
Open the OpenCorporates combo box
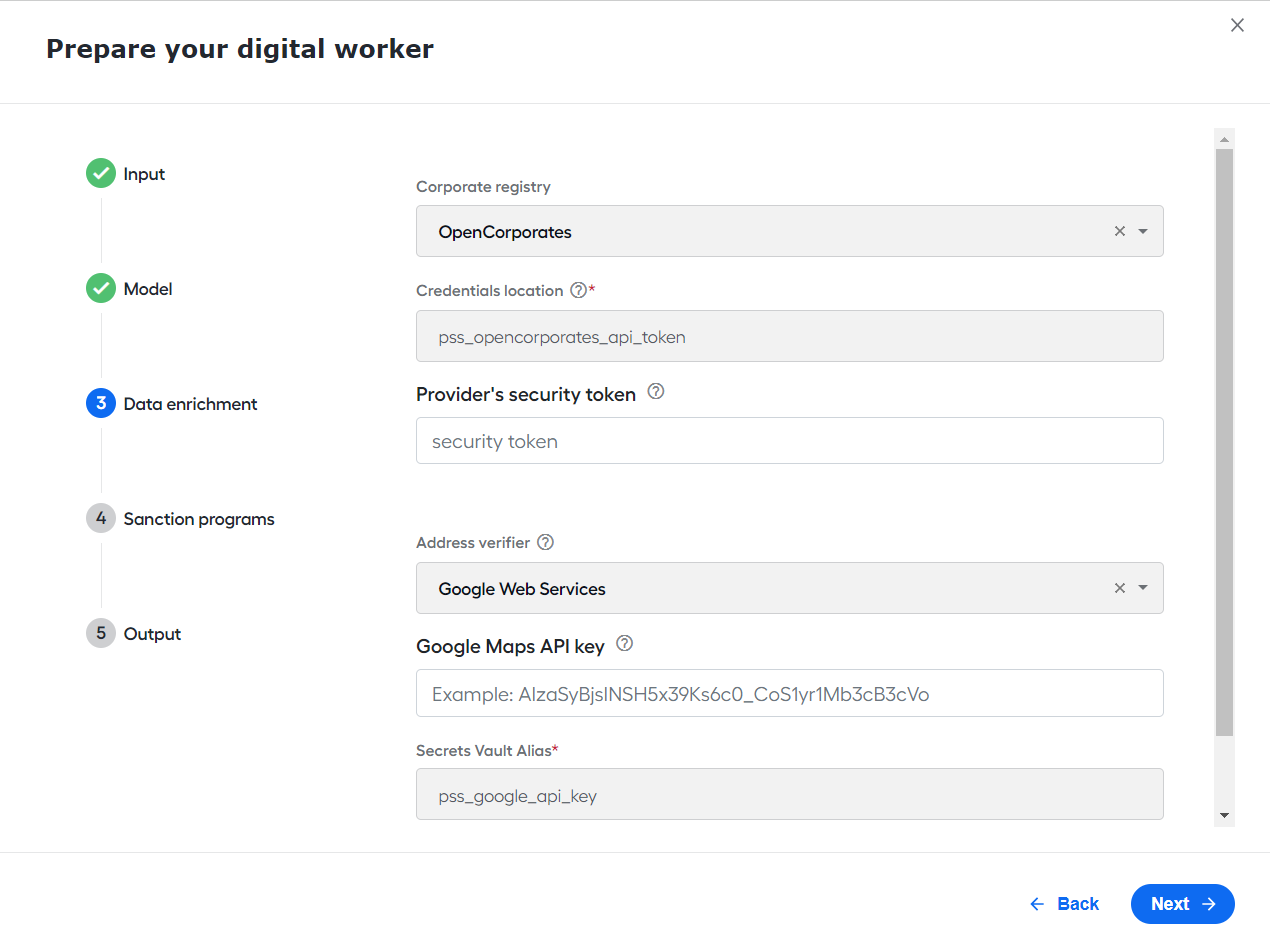point(790,231)
